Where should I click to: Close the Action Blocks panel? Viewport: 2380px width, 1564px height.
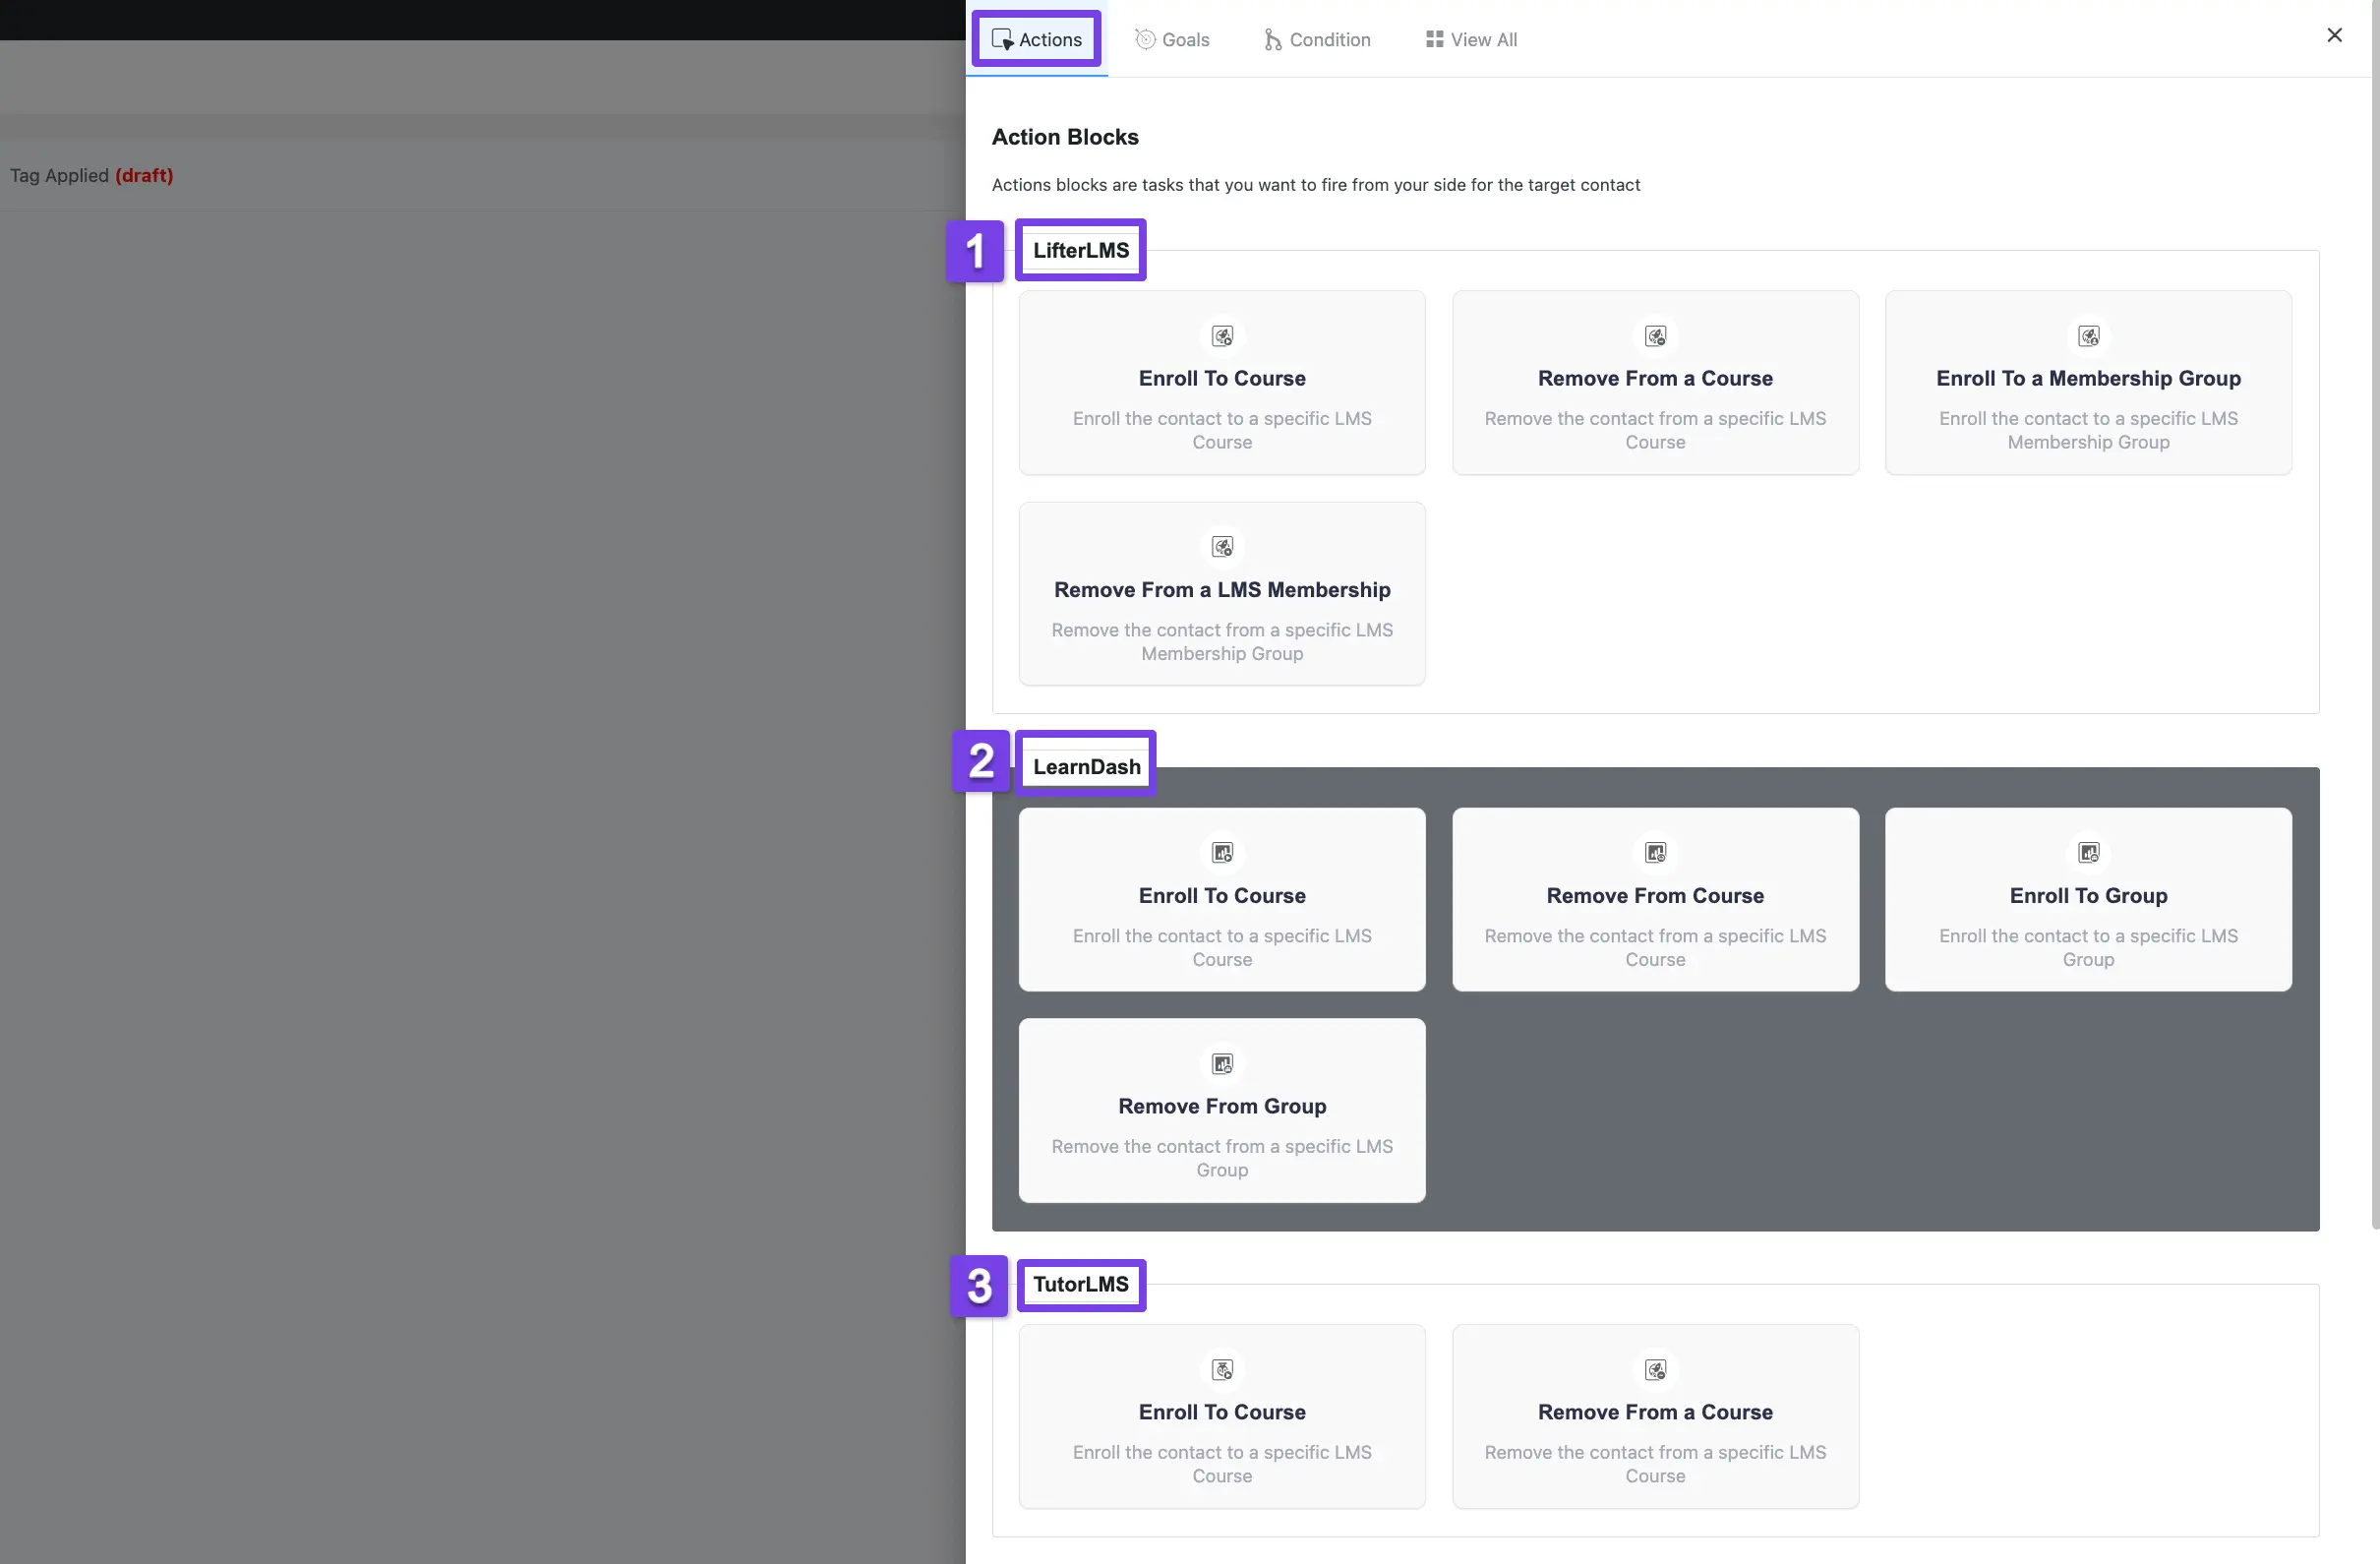click(x=2335, y=34)
